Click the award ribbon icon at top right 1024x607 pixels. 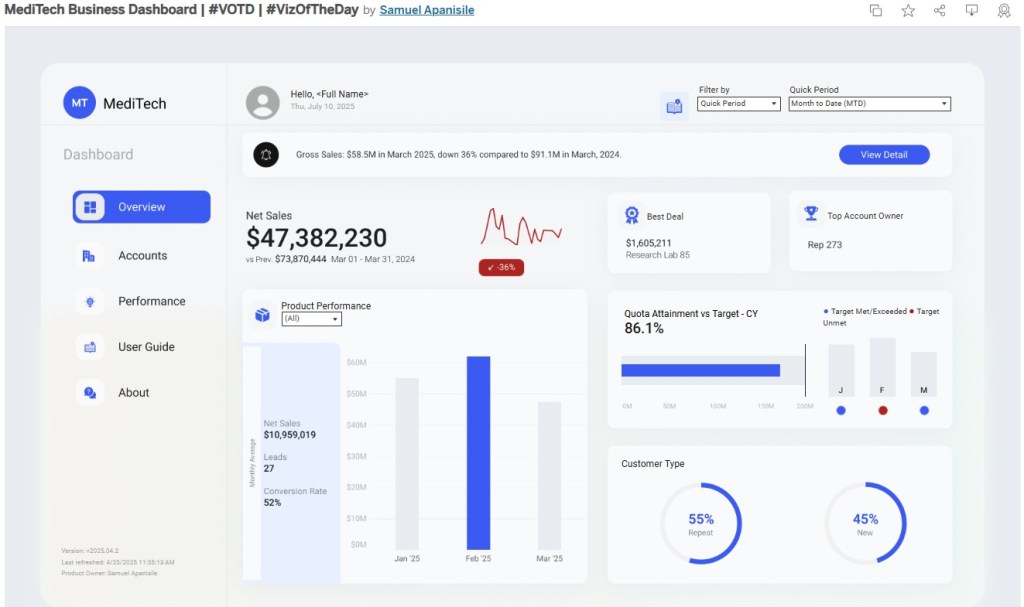tap(1004, 10)
